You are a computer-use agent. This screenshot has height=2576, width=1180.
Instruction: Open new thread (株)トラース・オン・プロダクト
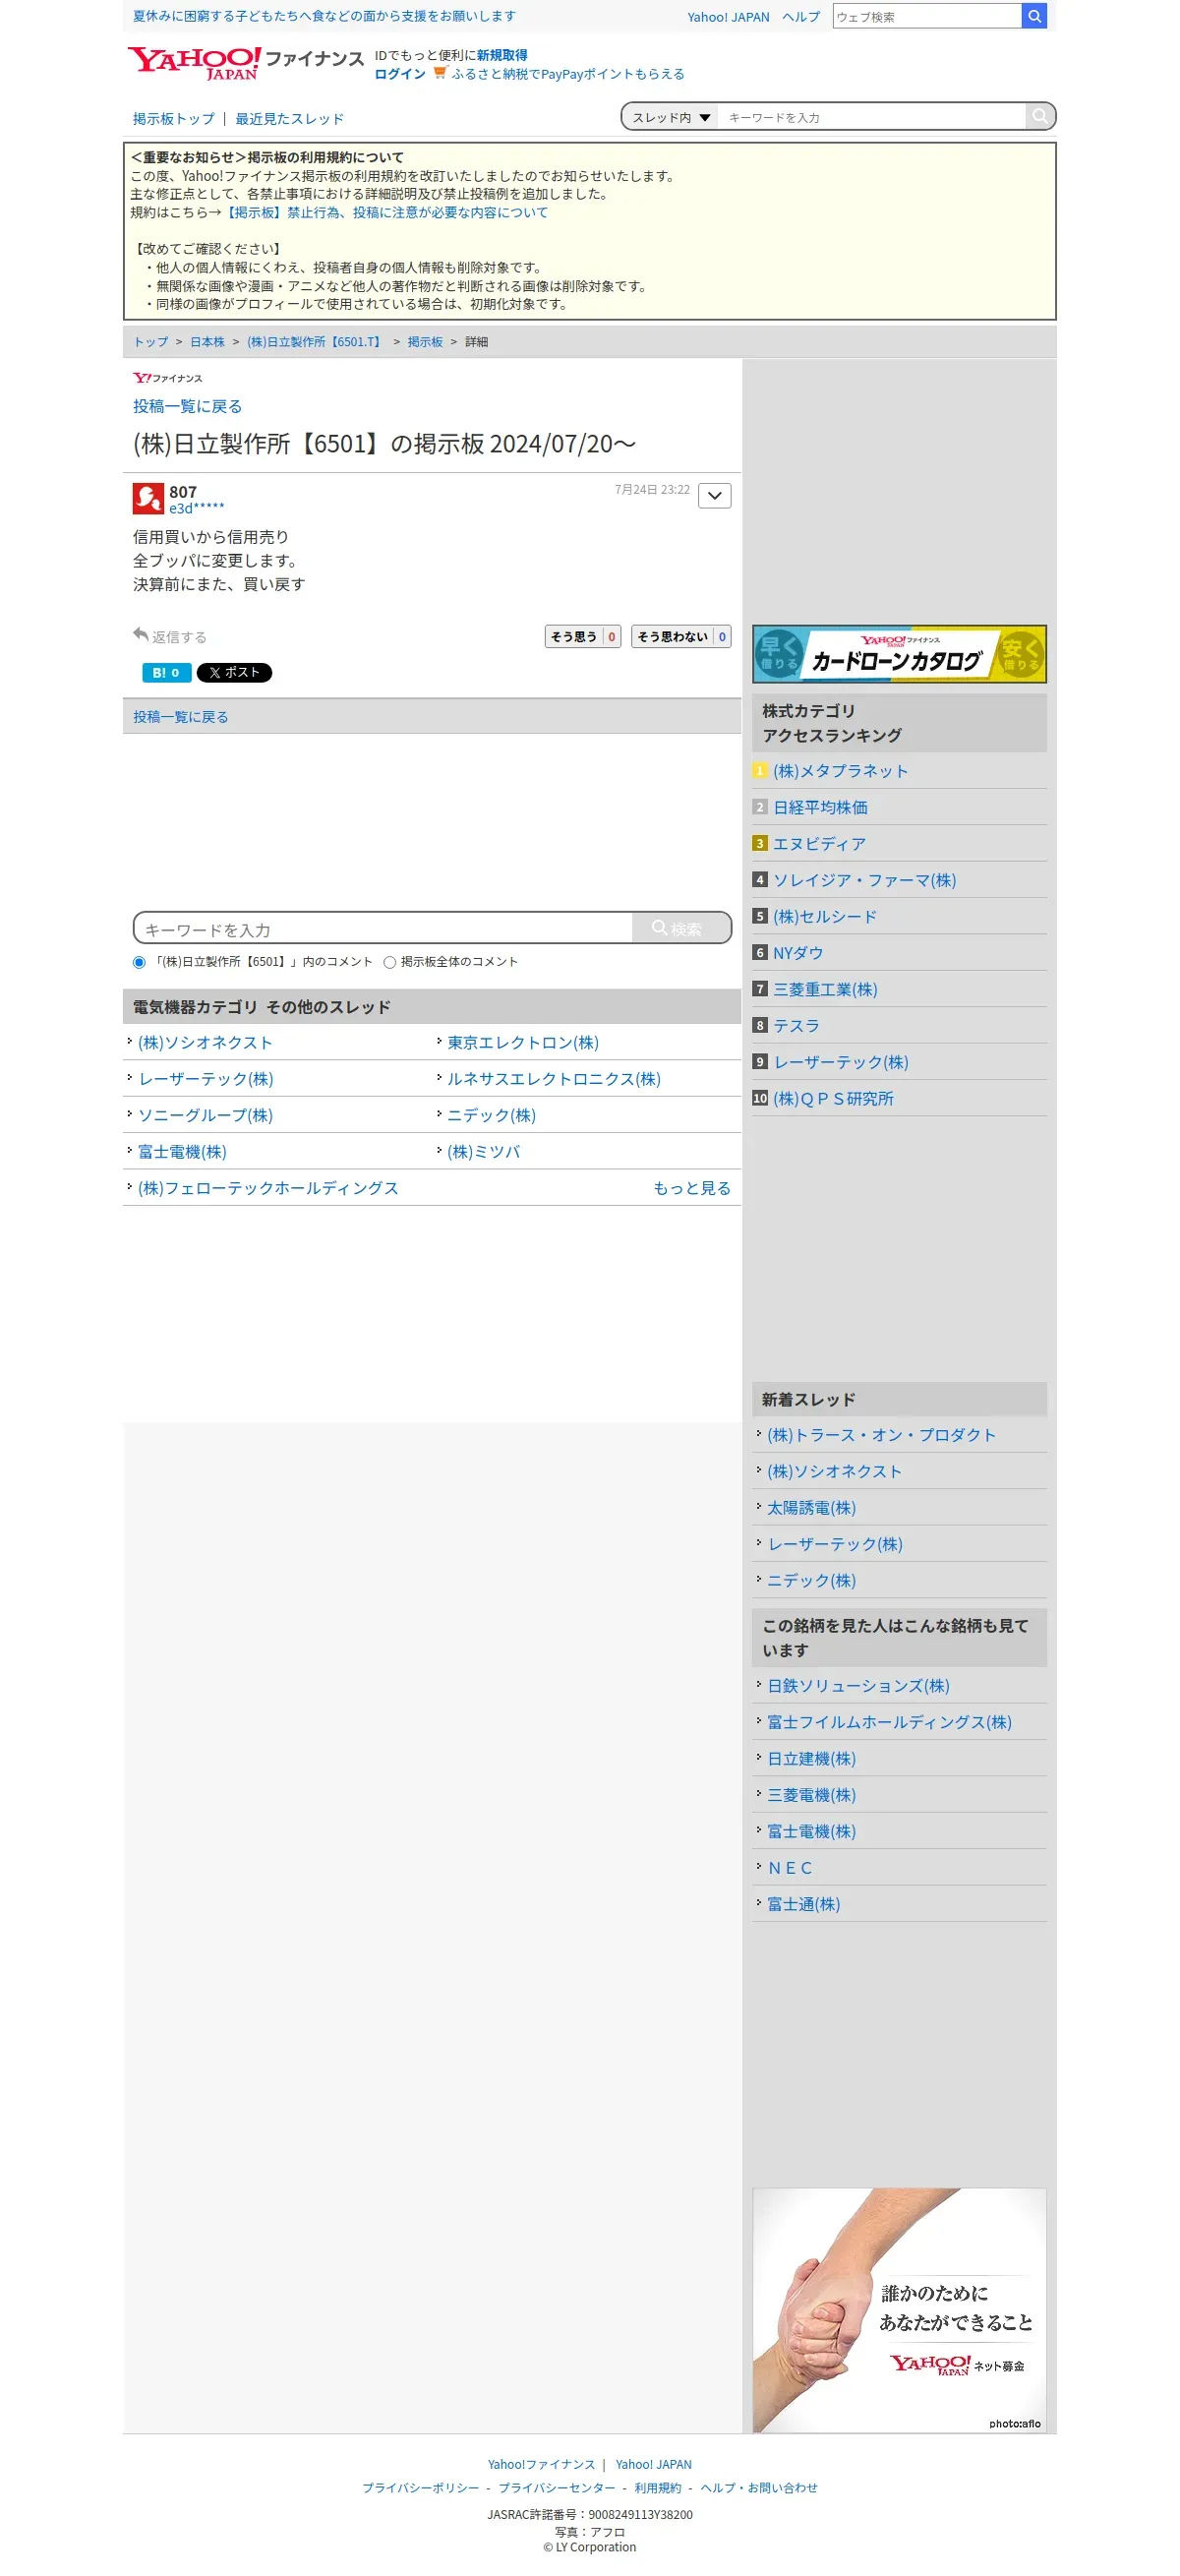pos(881,1435)
